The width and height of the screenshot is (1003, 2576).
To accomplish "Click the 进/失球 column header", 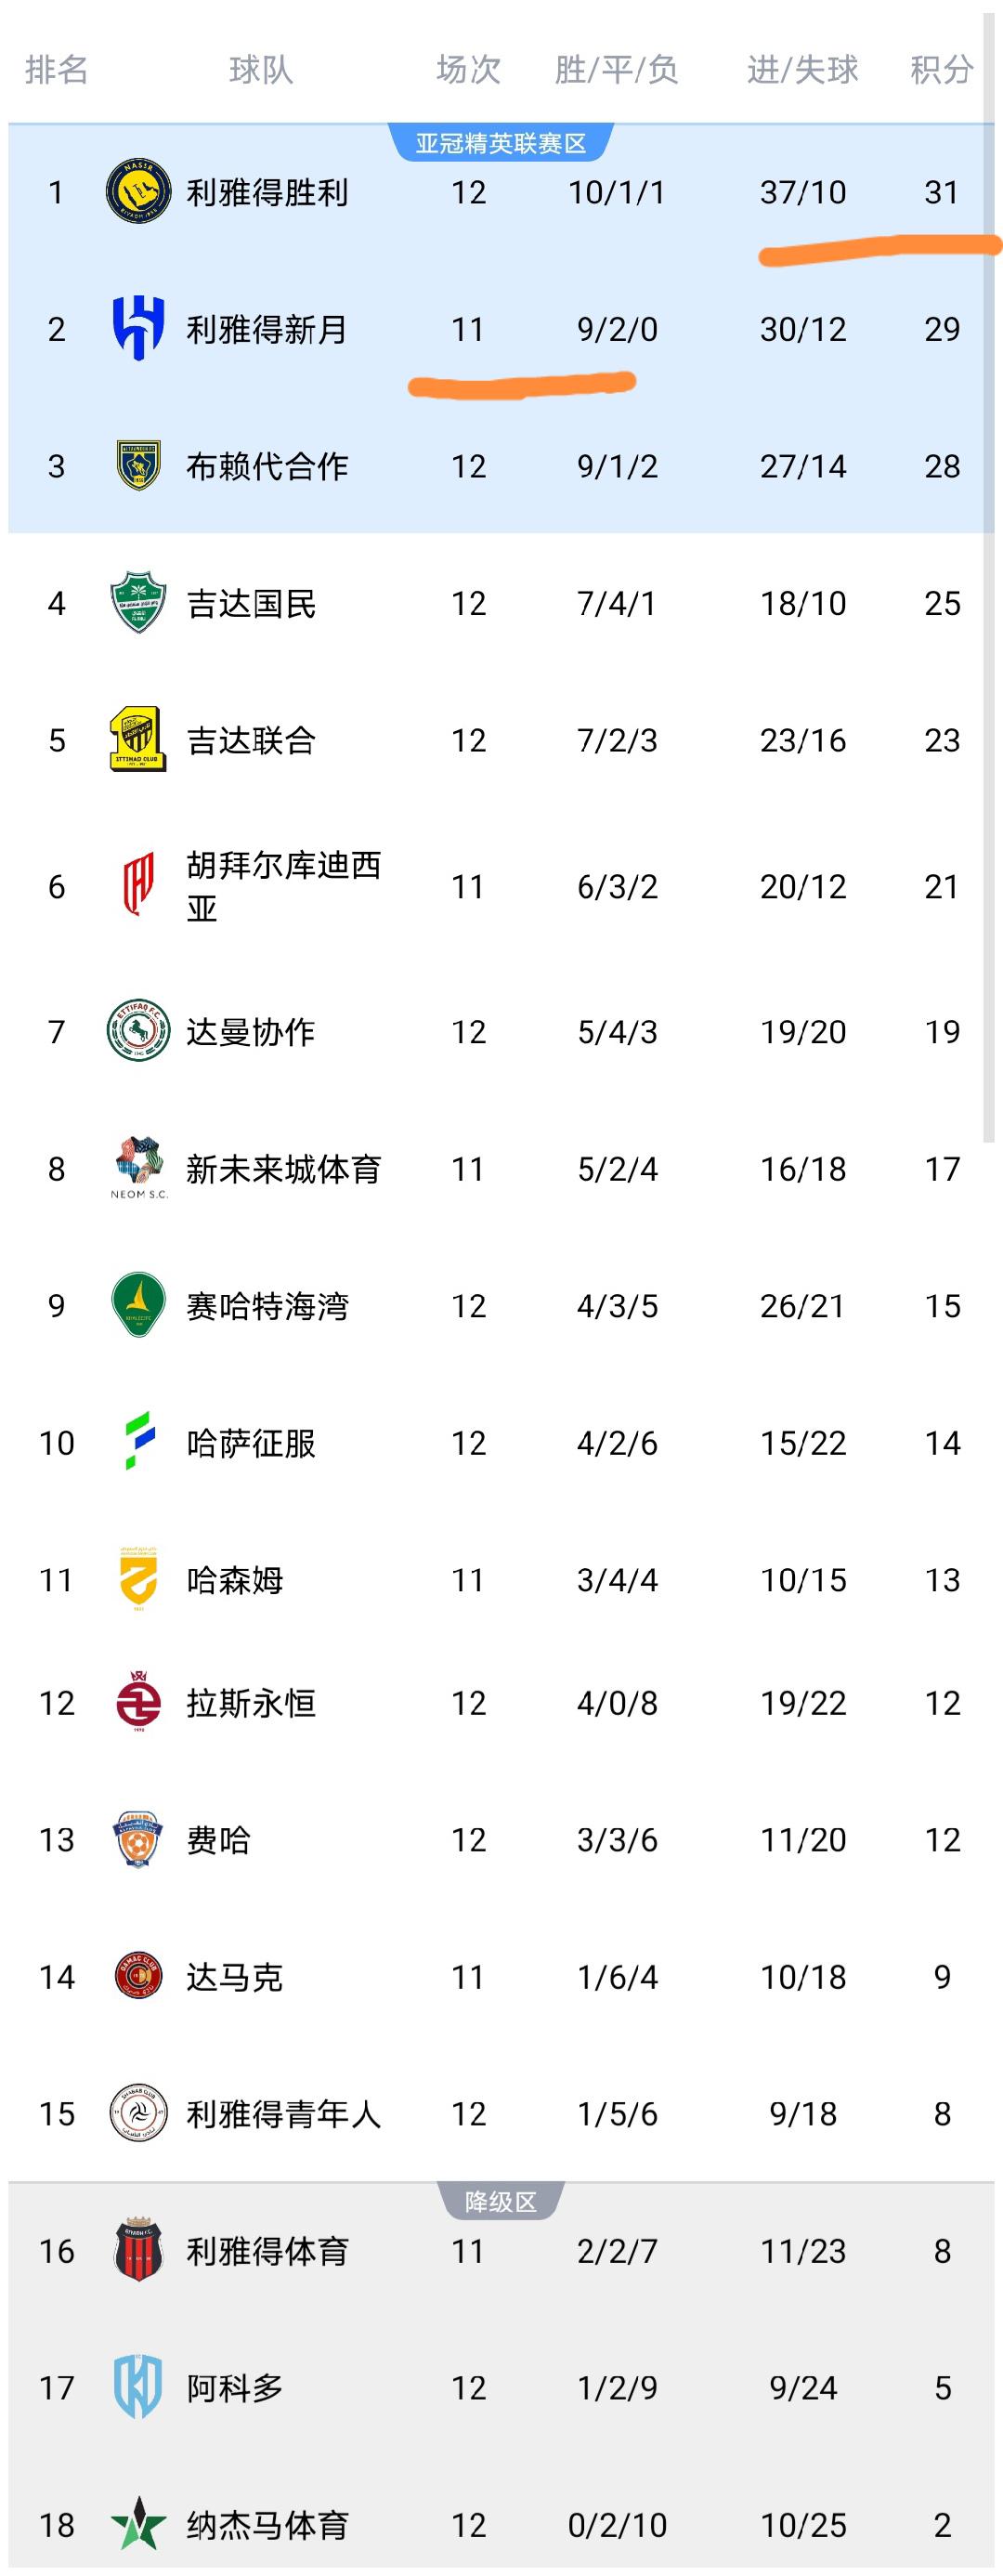I will (x=802, y=70).
